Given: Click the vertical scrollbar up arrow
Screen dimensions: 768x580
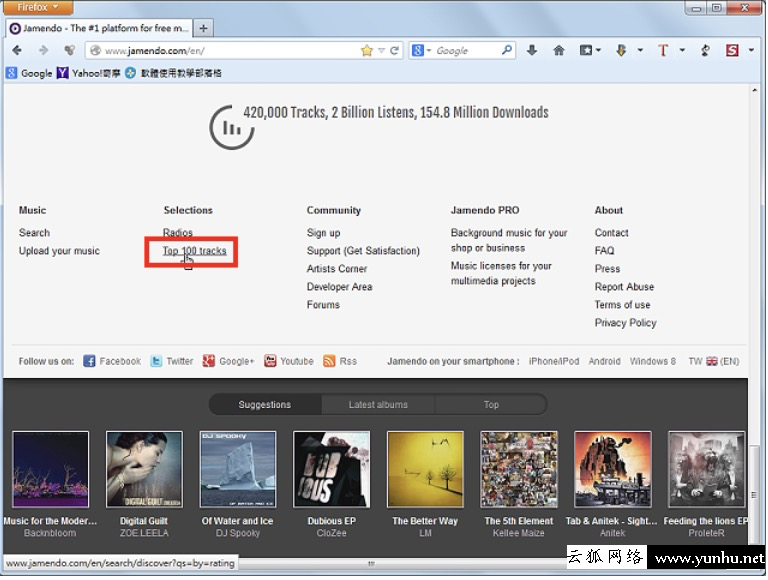Looking at the screenshot, I should (x=755, y=90).
